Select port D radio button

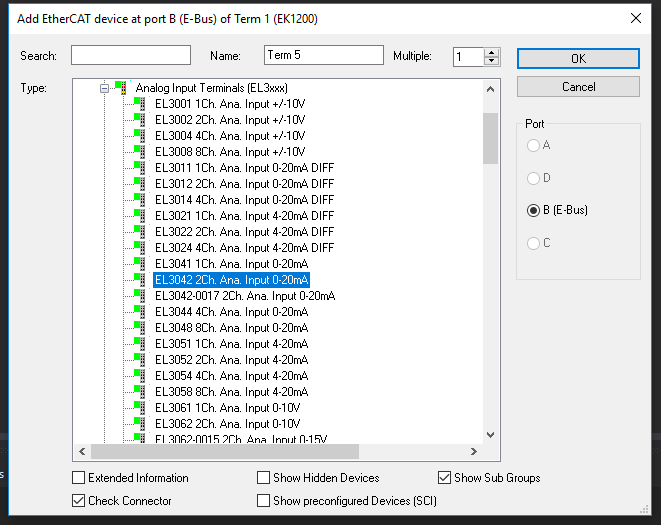click(x=533, y=178)
